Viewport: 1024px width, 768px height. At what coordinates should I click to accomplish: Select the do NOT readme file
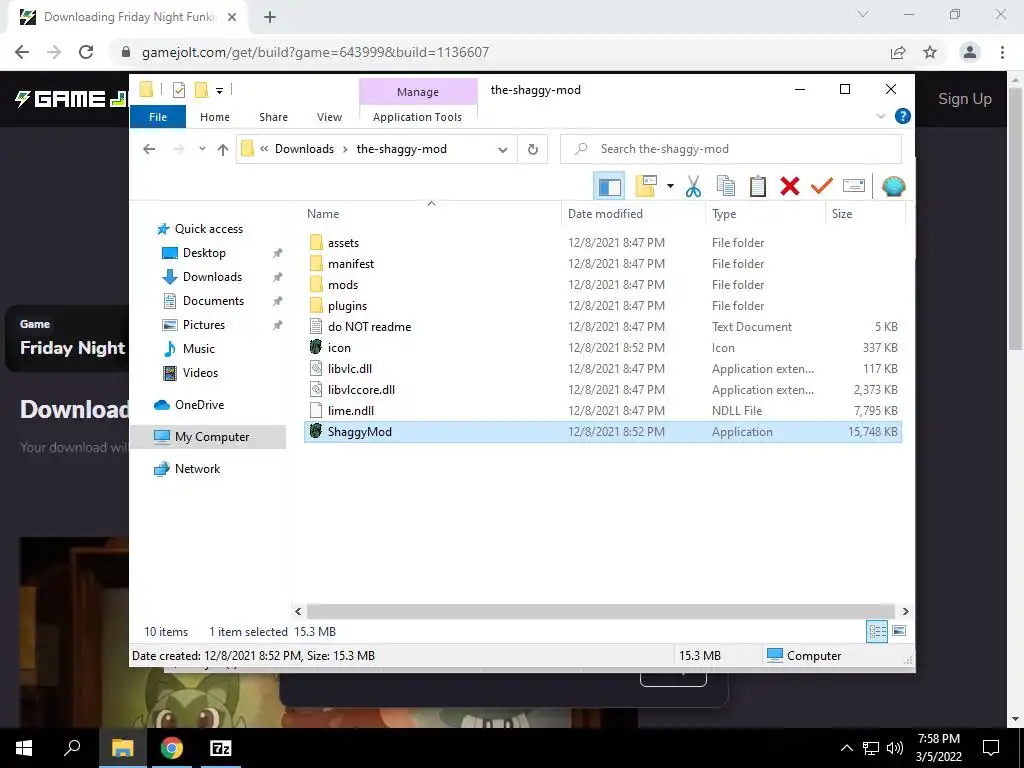pyautogui.click(x=602, y=327)
